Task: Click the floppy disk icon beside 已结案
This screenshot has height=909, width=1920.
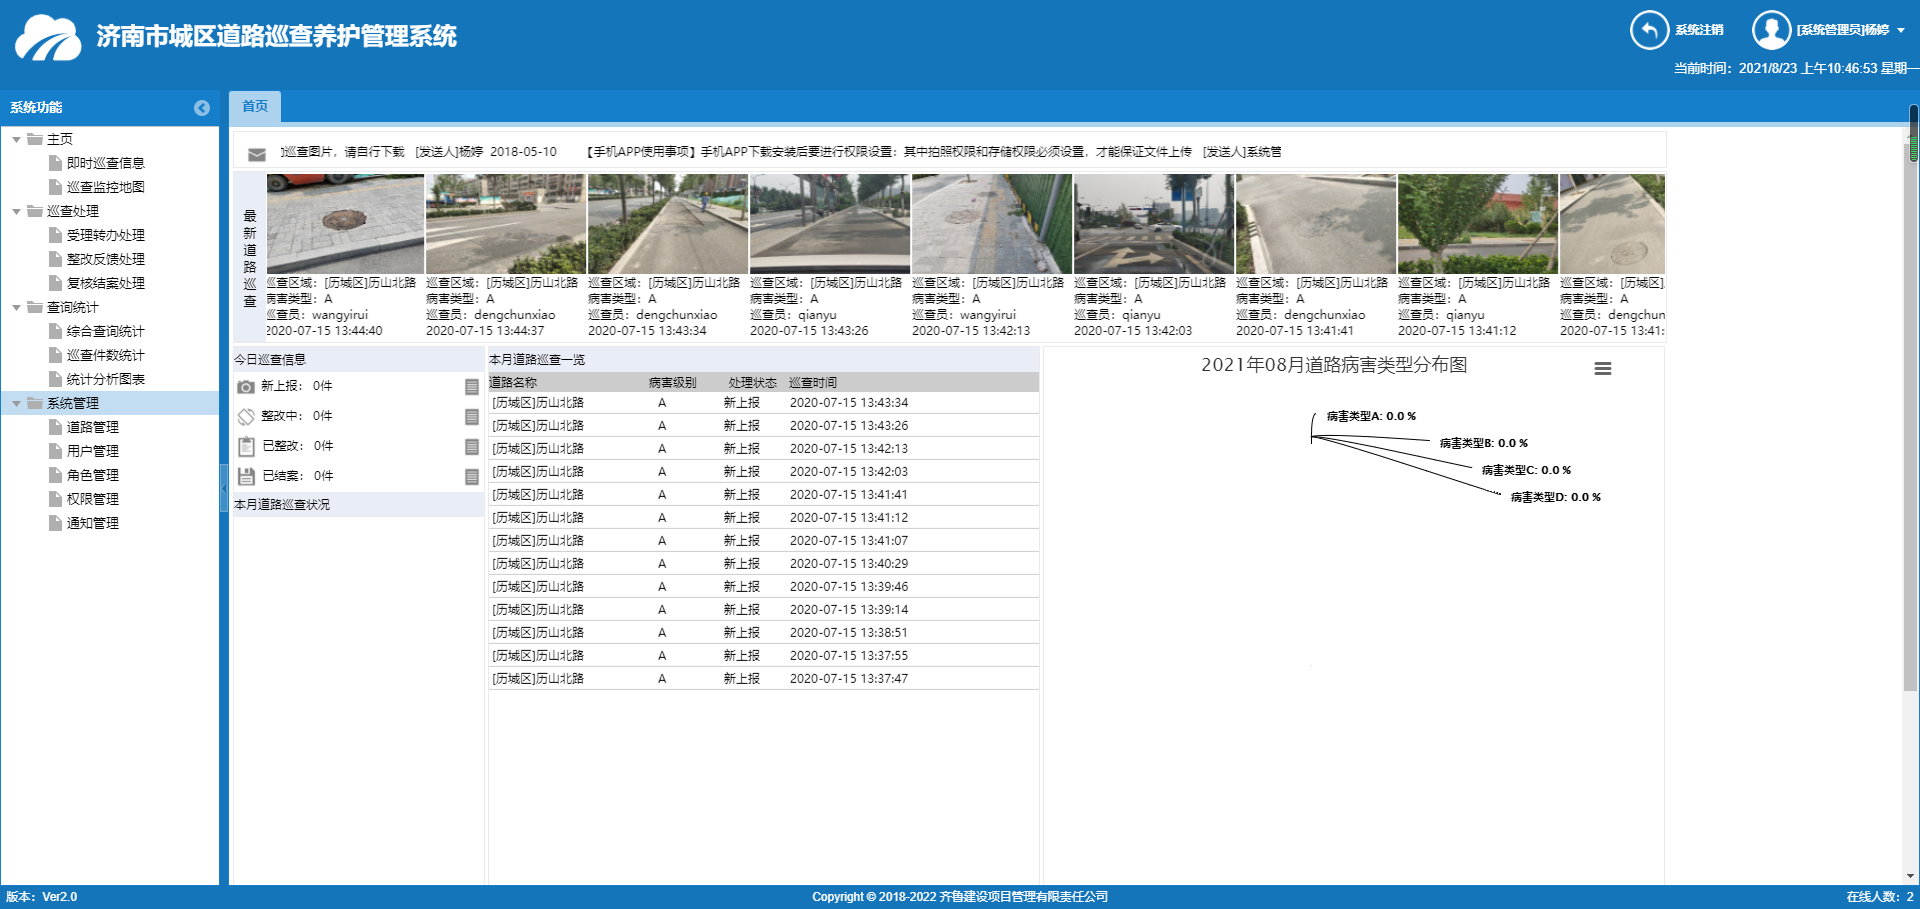Action: point(246,477)
